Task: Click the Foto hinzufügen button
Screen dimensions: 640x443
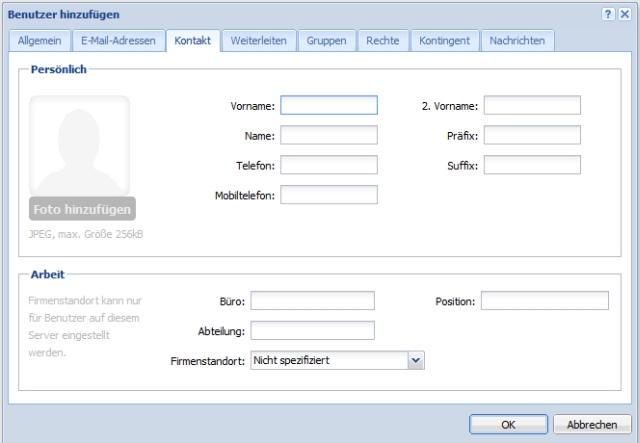Action: click(81, 210)
